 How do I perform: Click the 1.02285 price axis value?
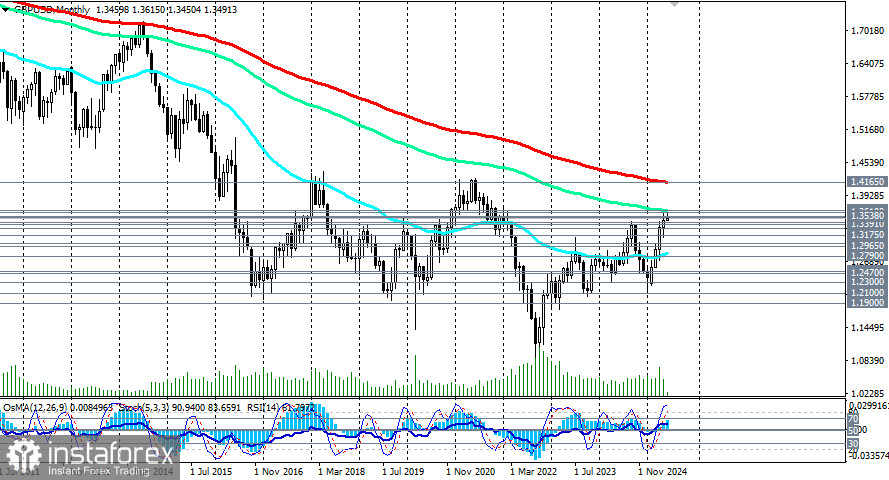click(x=867, y=393)
